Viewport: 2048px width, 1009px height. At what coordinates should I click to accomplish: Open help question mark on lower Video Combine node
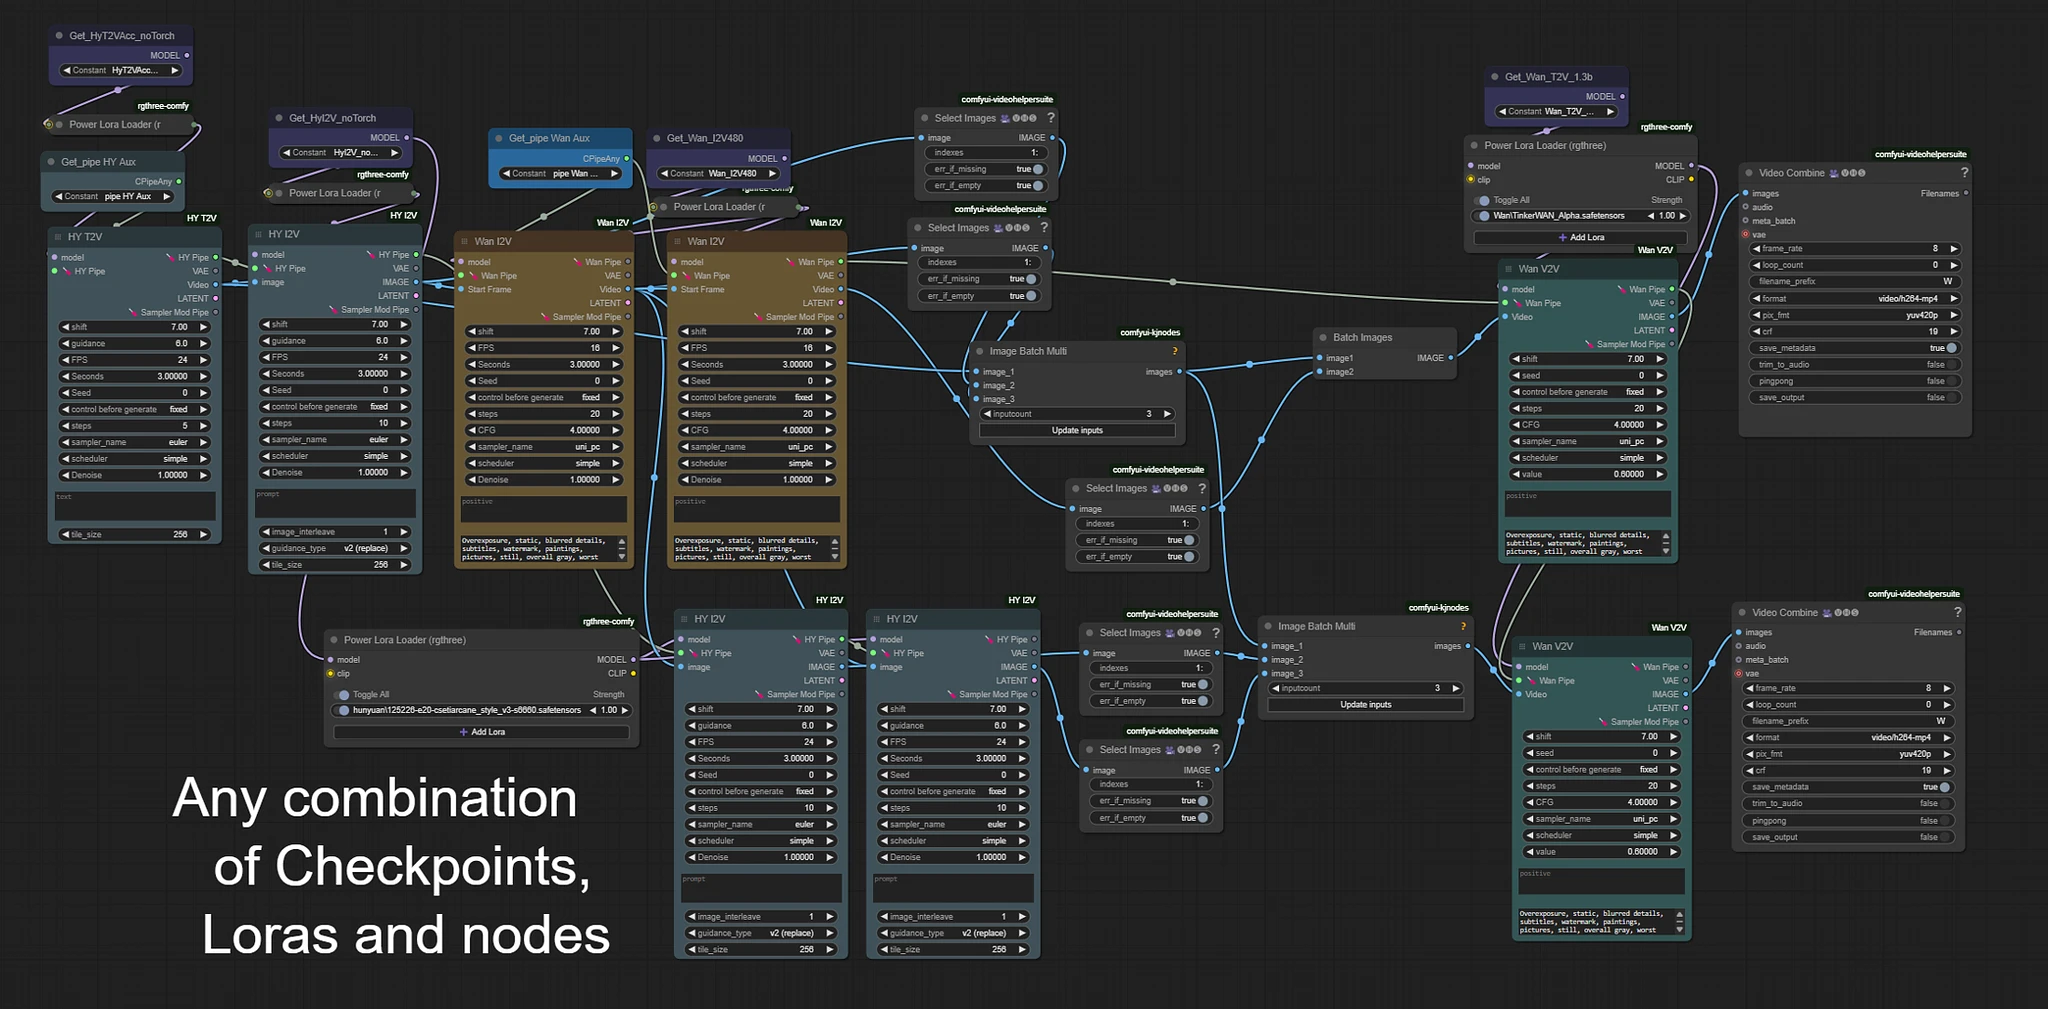[1957, 612]
